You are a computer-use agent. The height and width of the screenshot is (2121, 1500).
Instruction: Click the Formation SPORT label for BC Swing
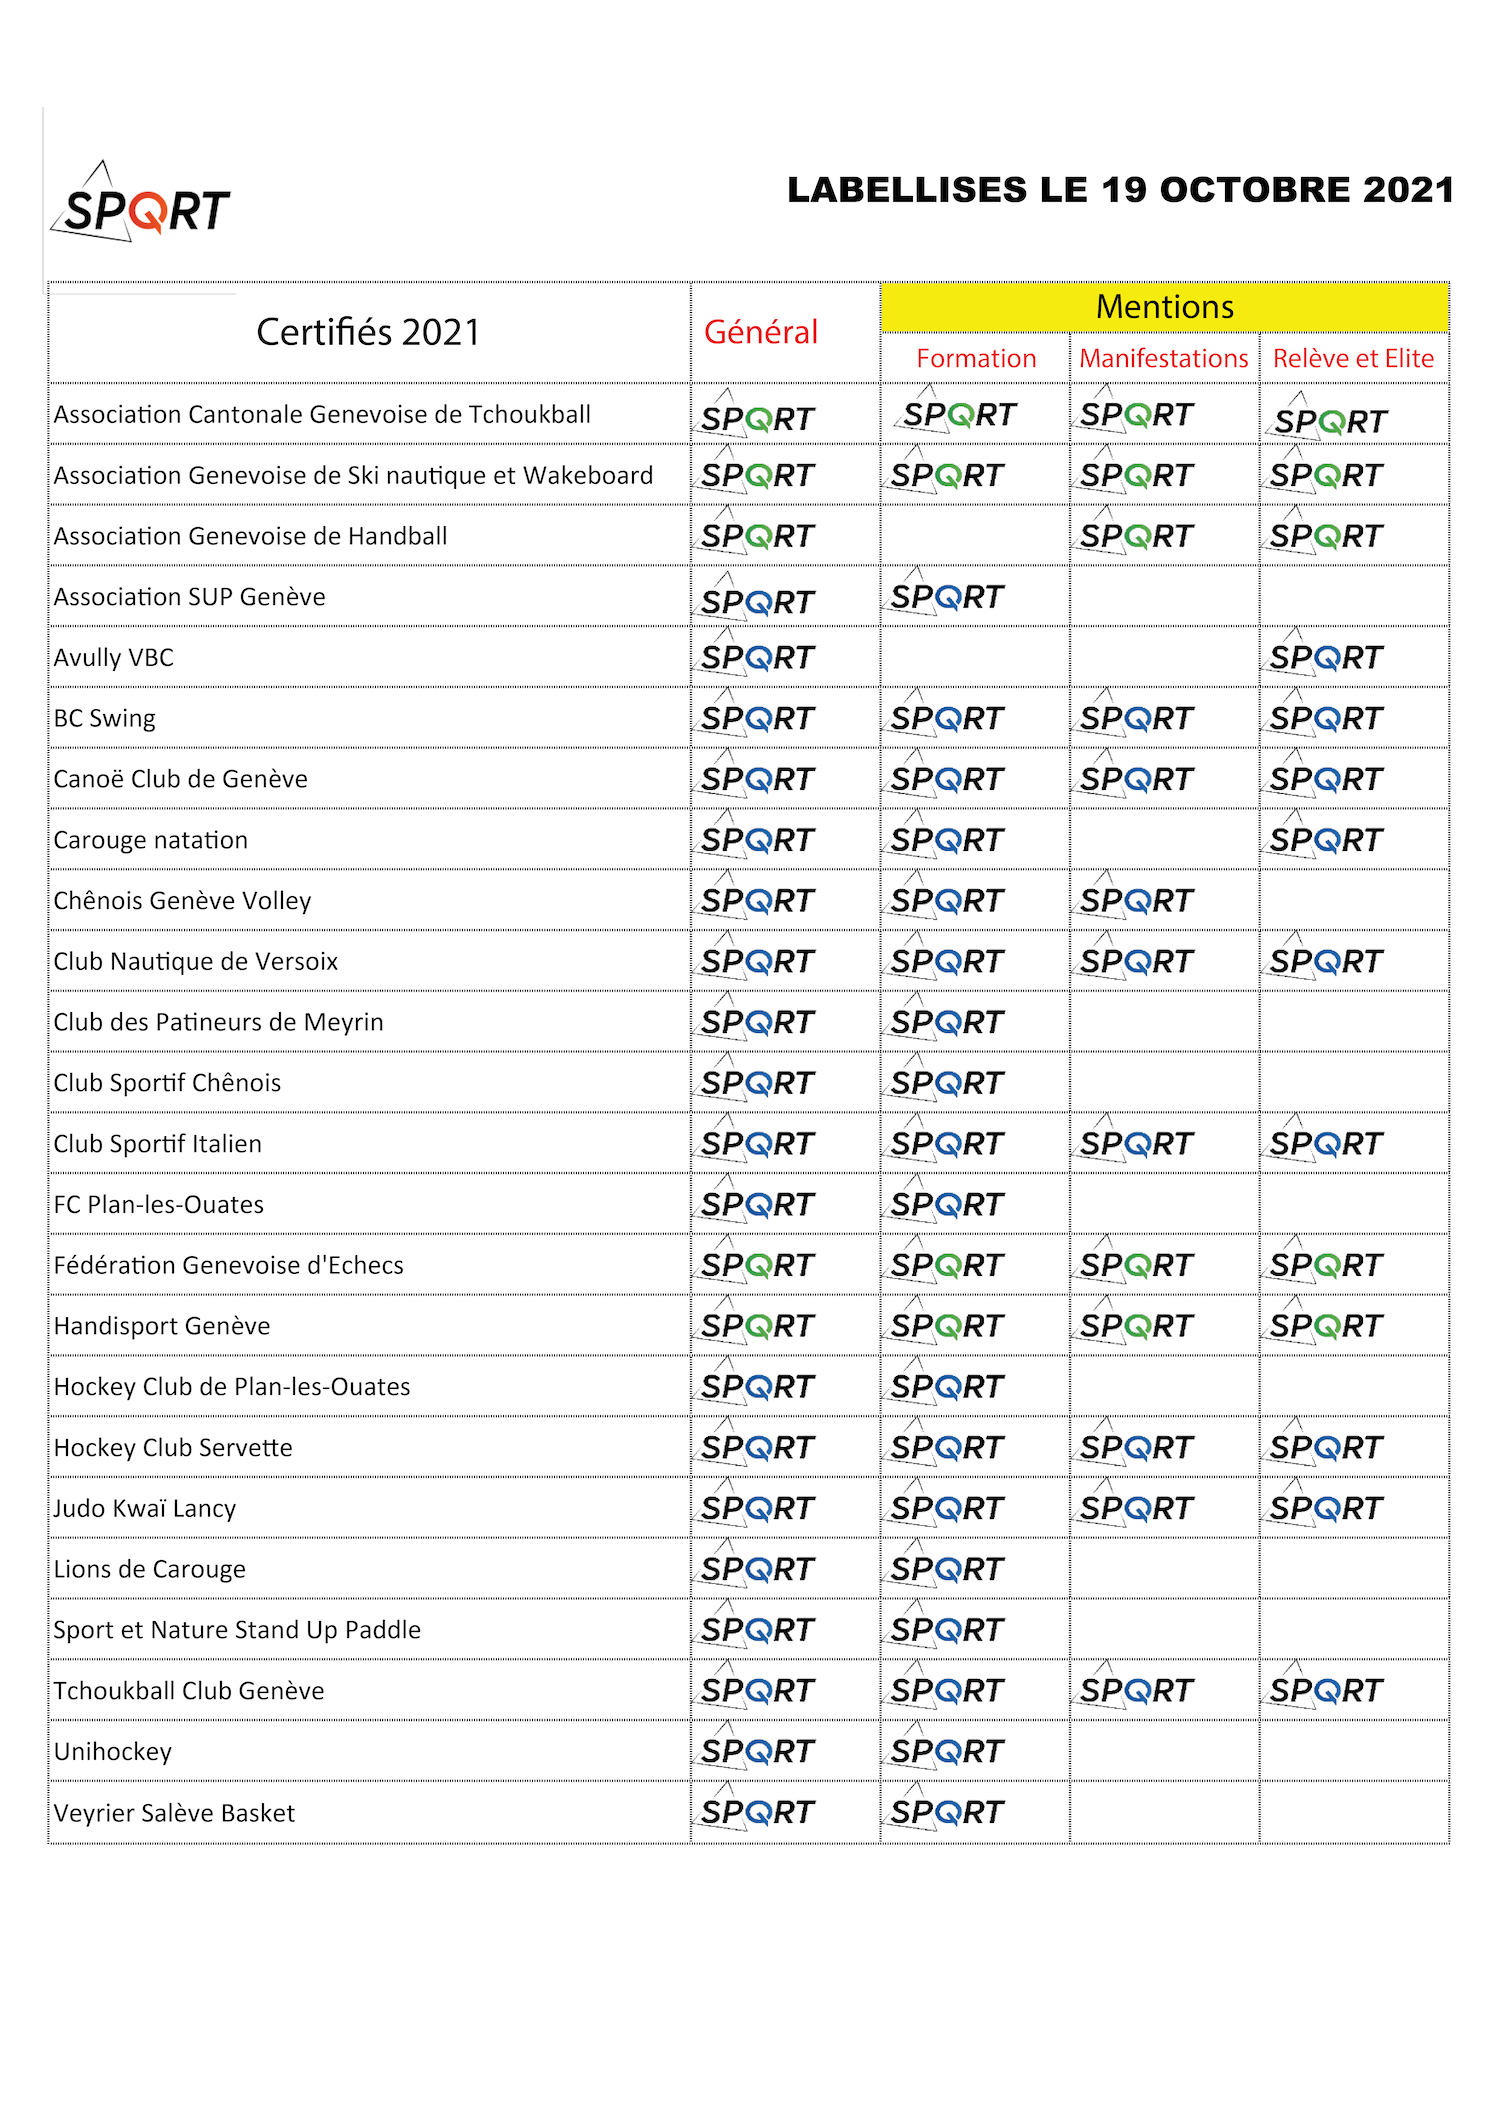(945, 712)
